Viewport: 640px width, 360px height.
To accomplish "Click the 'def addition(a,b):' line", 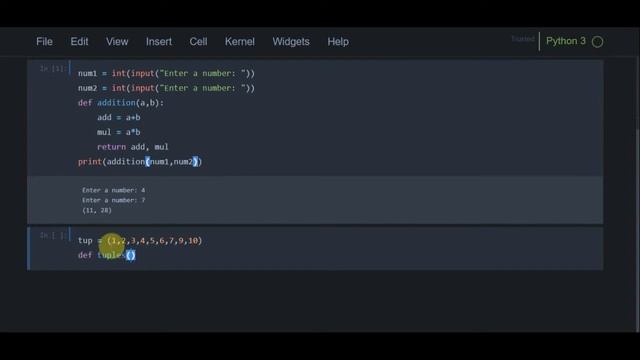I will coord(121,103).
